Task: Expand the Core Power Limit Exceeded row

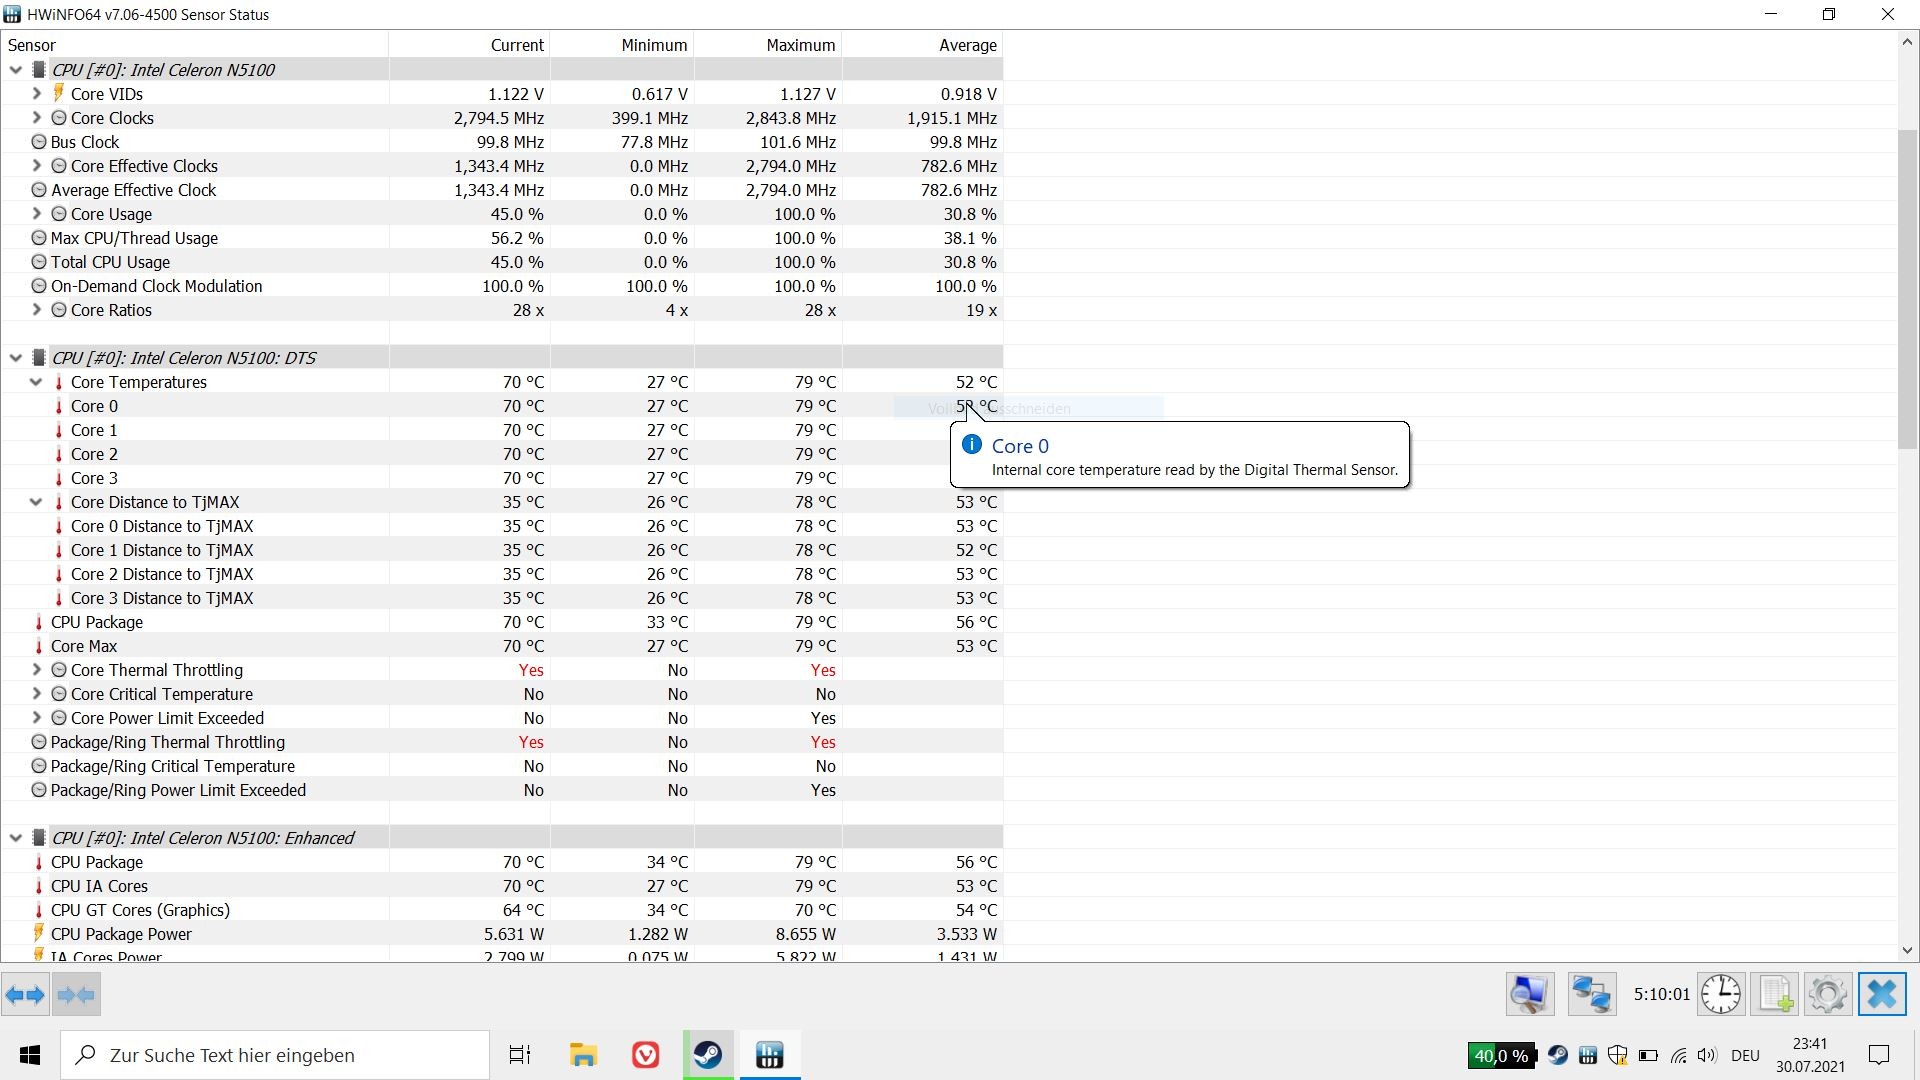Action: point(36,717)
